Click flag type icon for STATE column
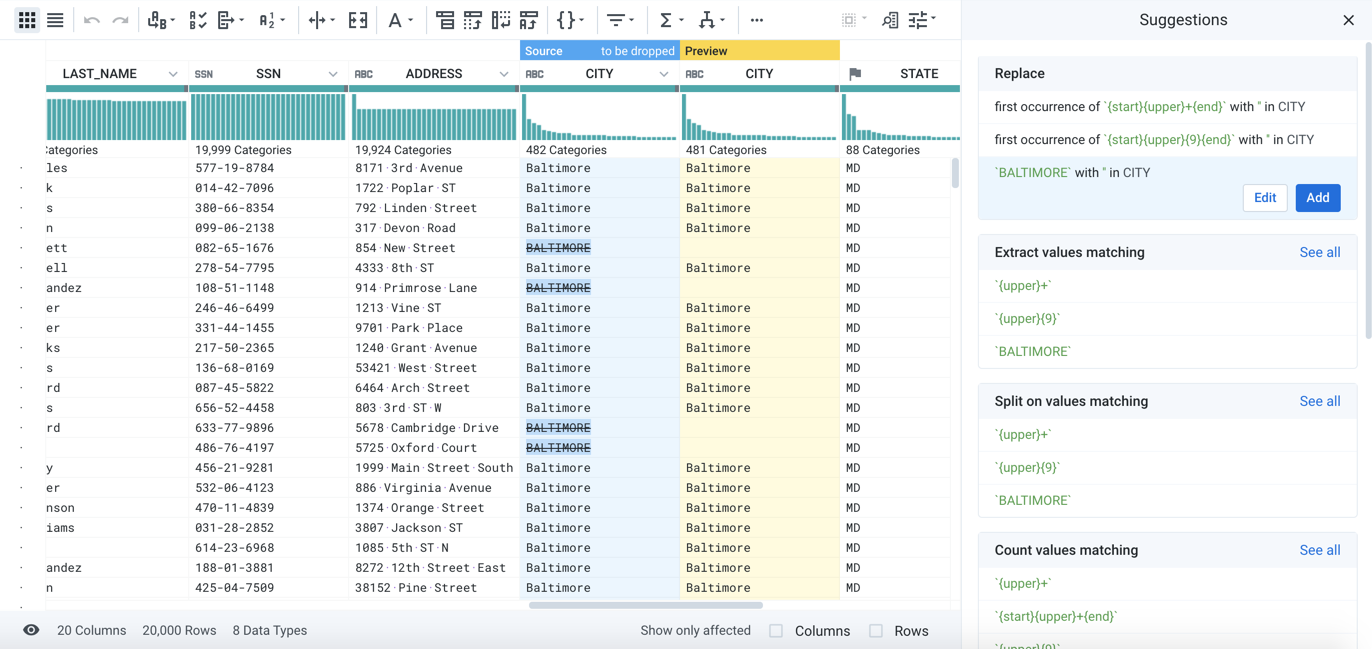The image size is (1372, 649). (x=855, y=74)
